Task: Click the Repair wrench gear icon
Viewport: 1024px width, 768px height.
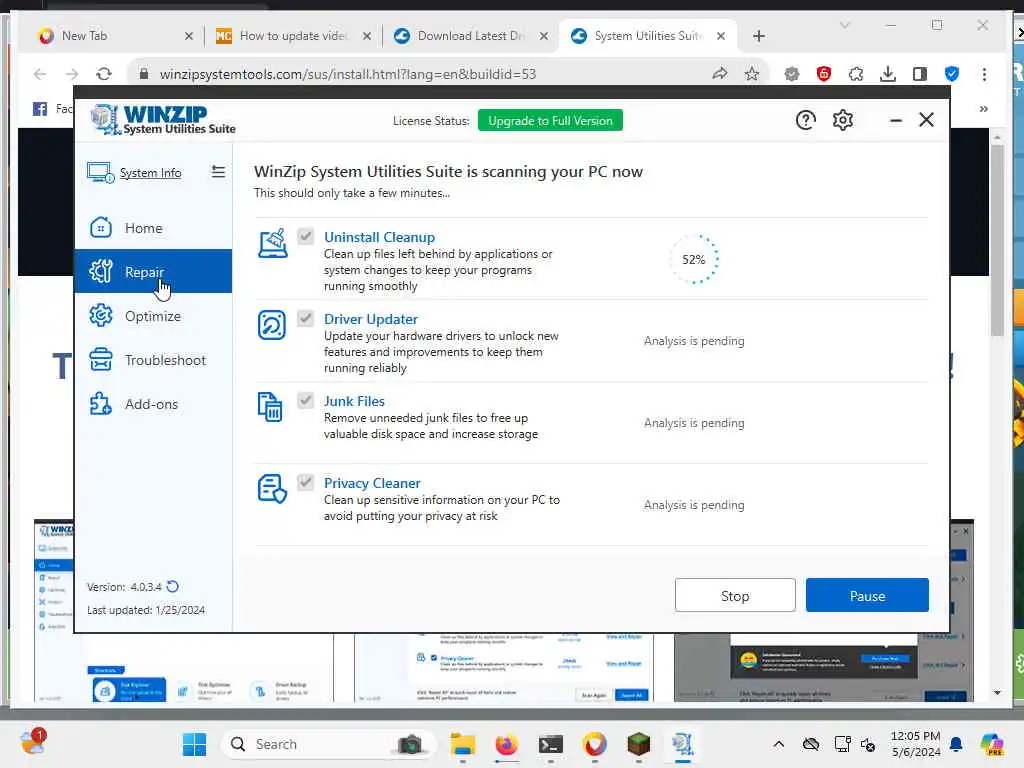Action: (x=101, y=271)
